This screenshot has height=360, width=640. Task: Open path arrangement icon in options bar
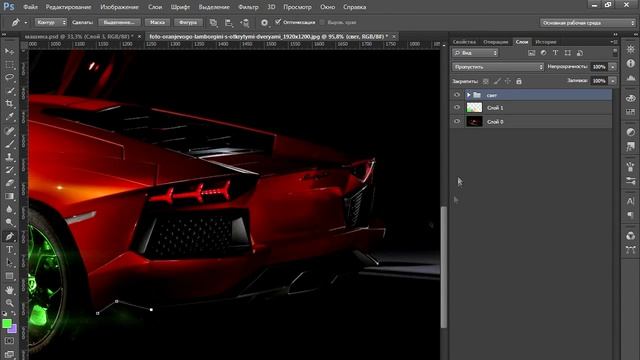pos(245,23)
